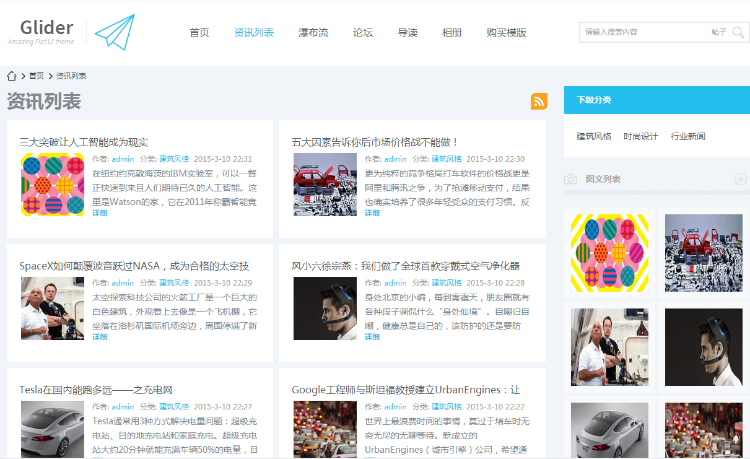Click admin author in the 风小六 article
This screenshot has height=459, width=750.
click(x=395, y=283)
